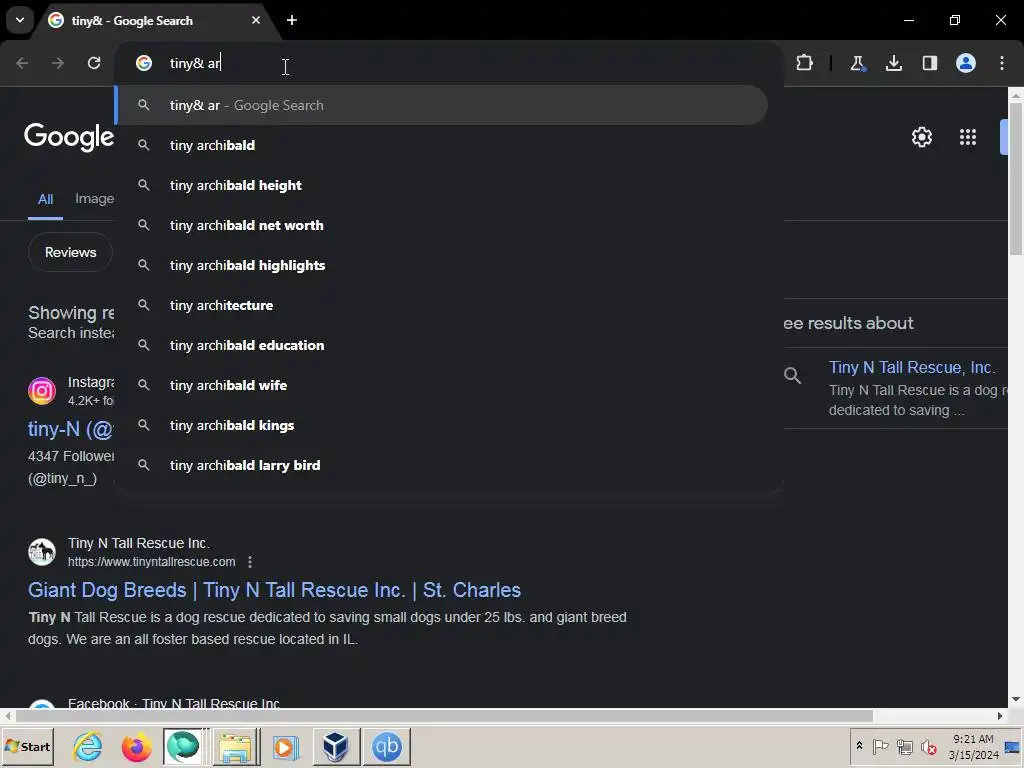Screen dimensions: 1024x768
Task: Click the vertical page scrollbar thumb
Action: [x=1016, y=178]
